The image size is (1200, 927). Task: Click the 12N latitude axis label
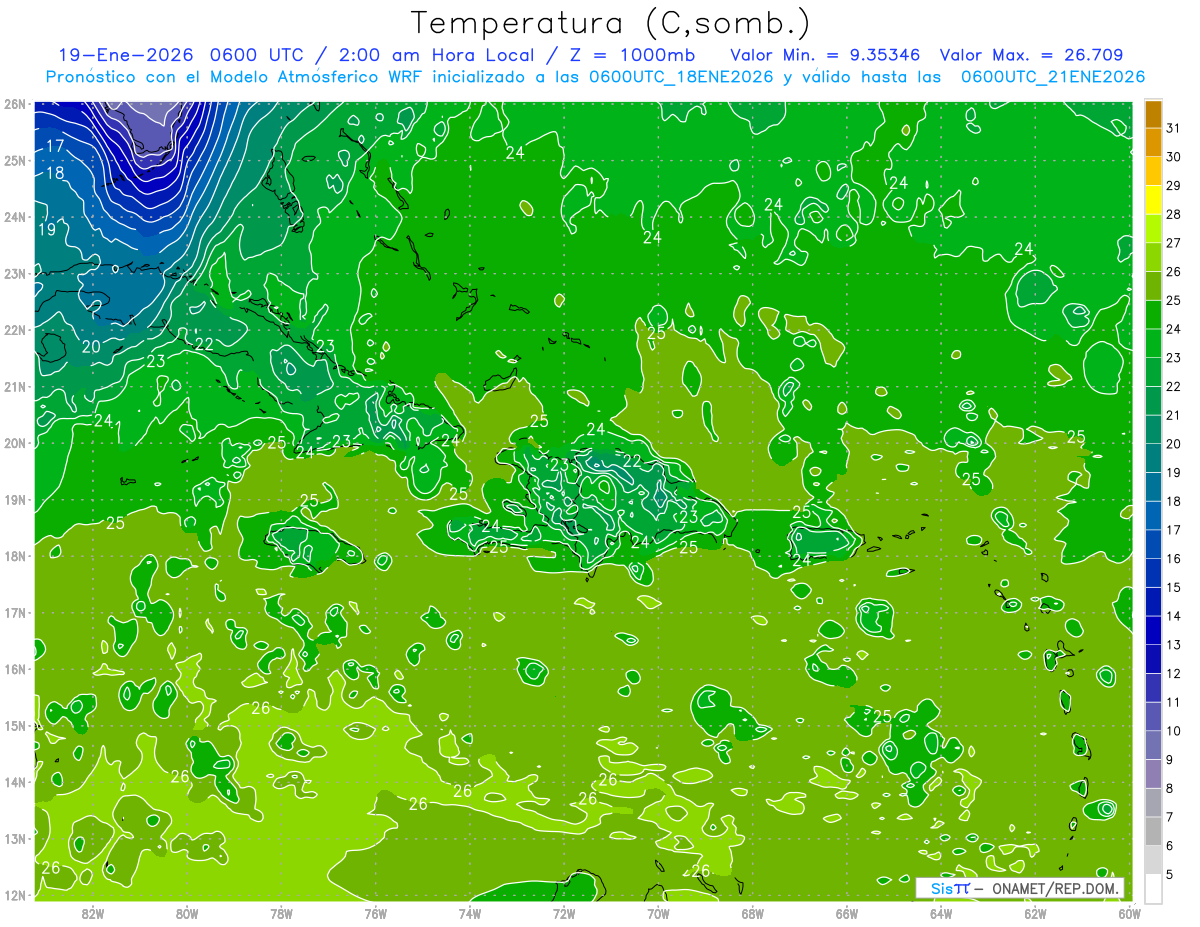[x=14, y=895]
